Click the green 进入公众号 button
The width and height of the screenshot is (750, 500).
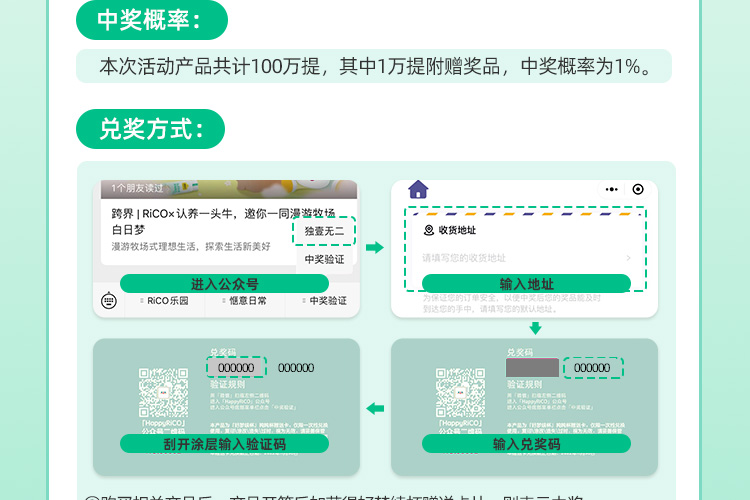click(224, 284)
